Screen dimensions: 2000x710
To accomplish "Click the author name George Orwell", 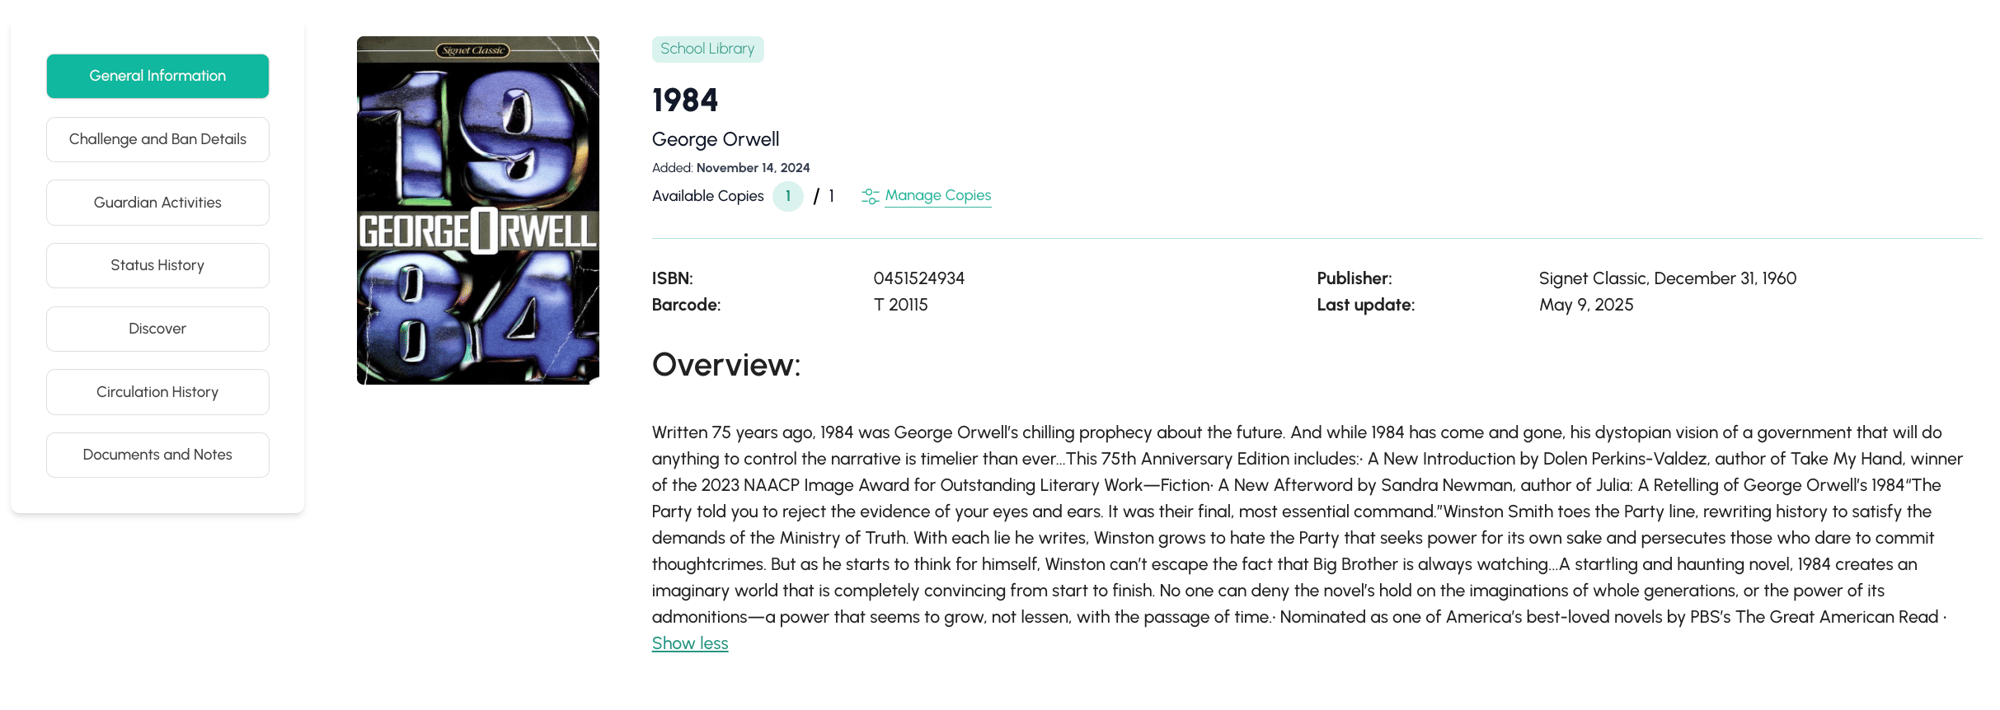I will click(715, 139).
